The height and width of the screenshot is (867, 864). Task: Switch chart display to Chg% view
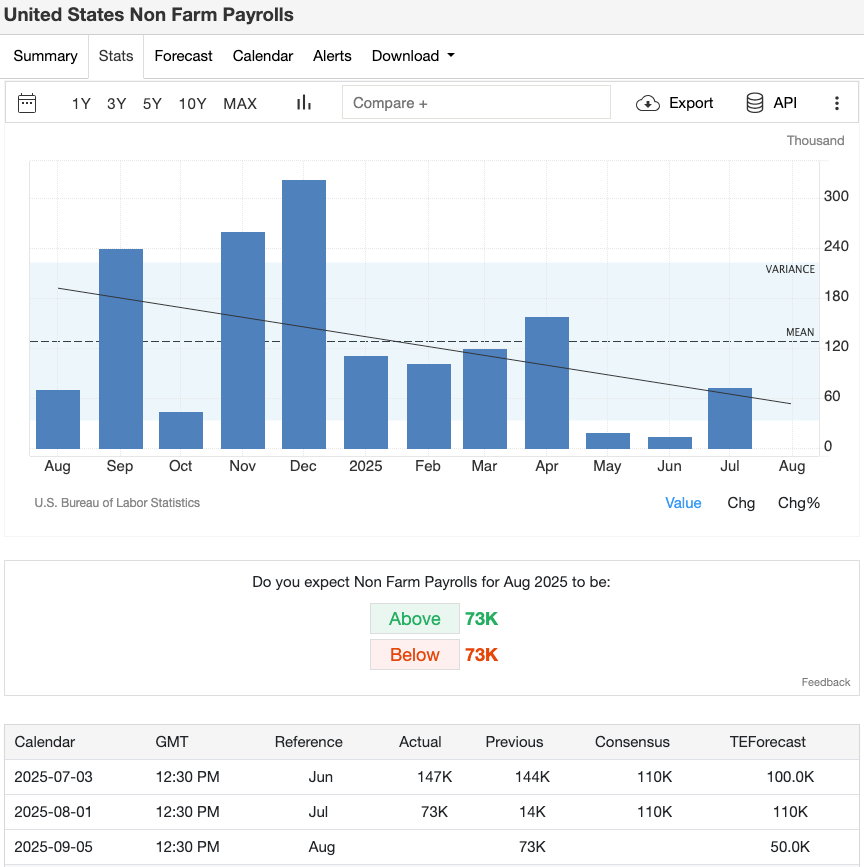point(798,503)
